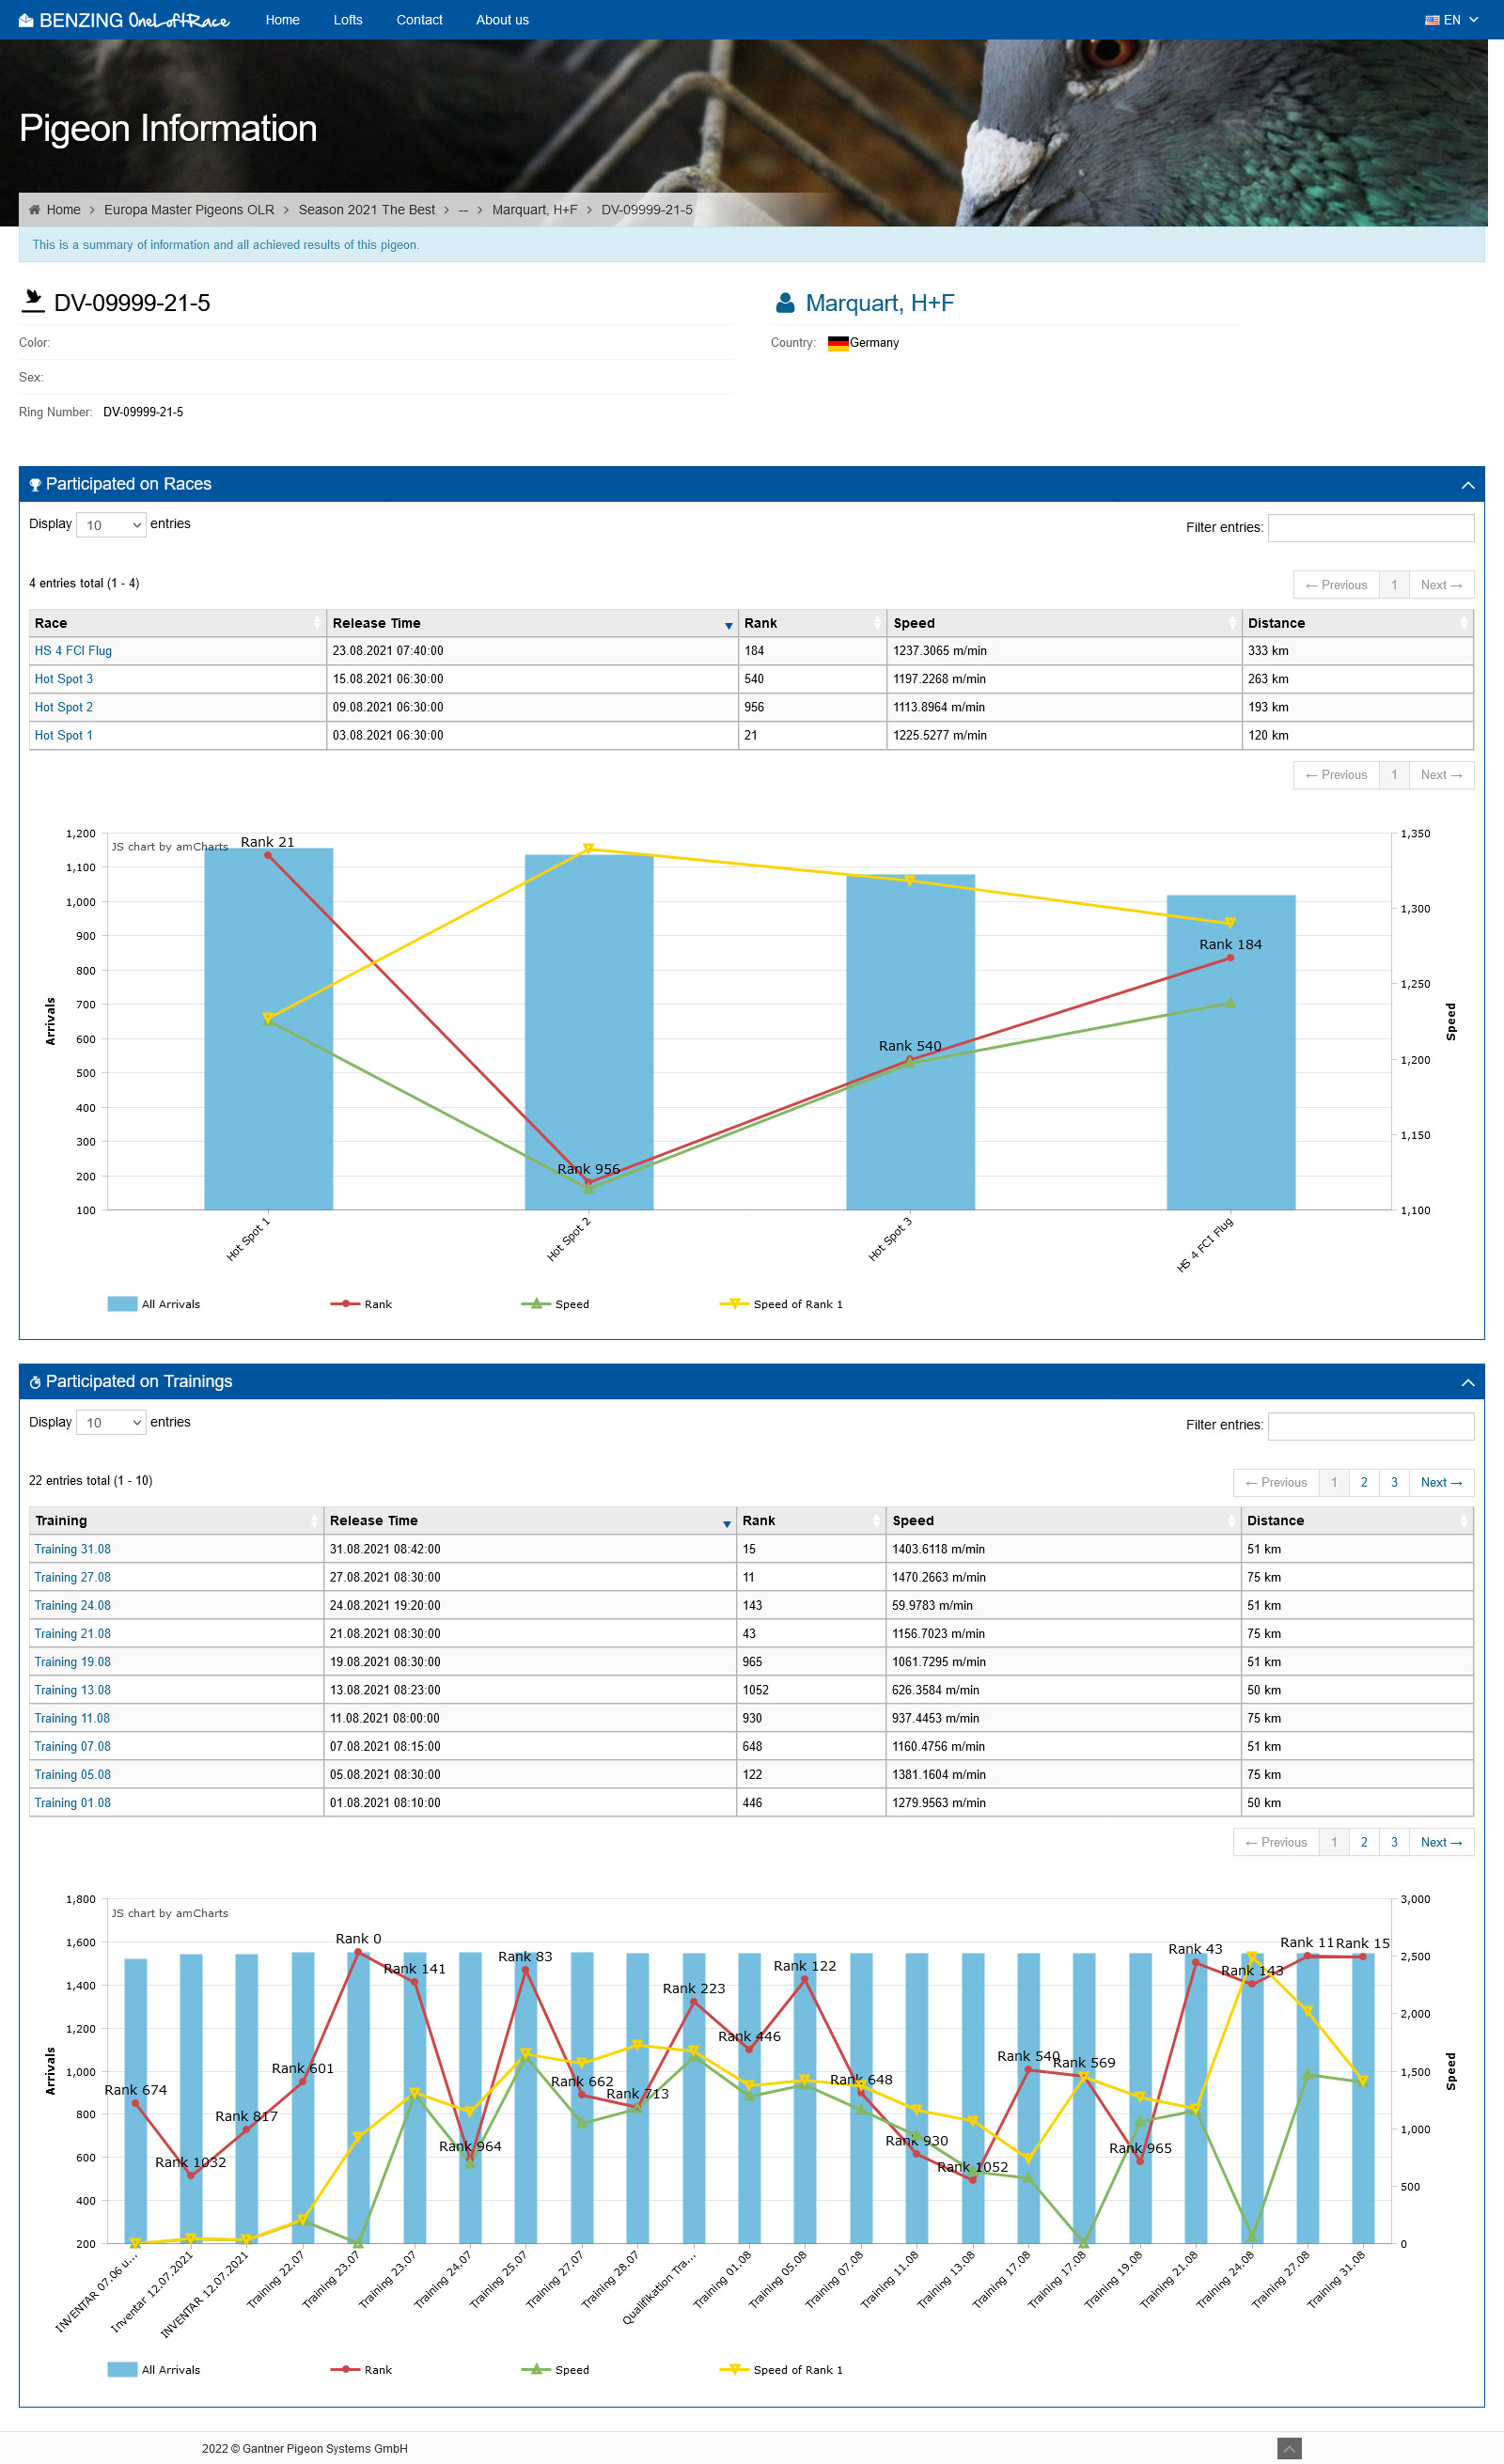
Task: Open the Lofts menu item
Action: [x=347, y=20]
